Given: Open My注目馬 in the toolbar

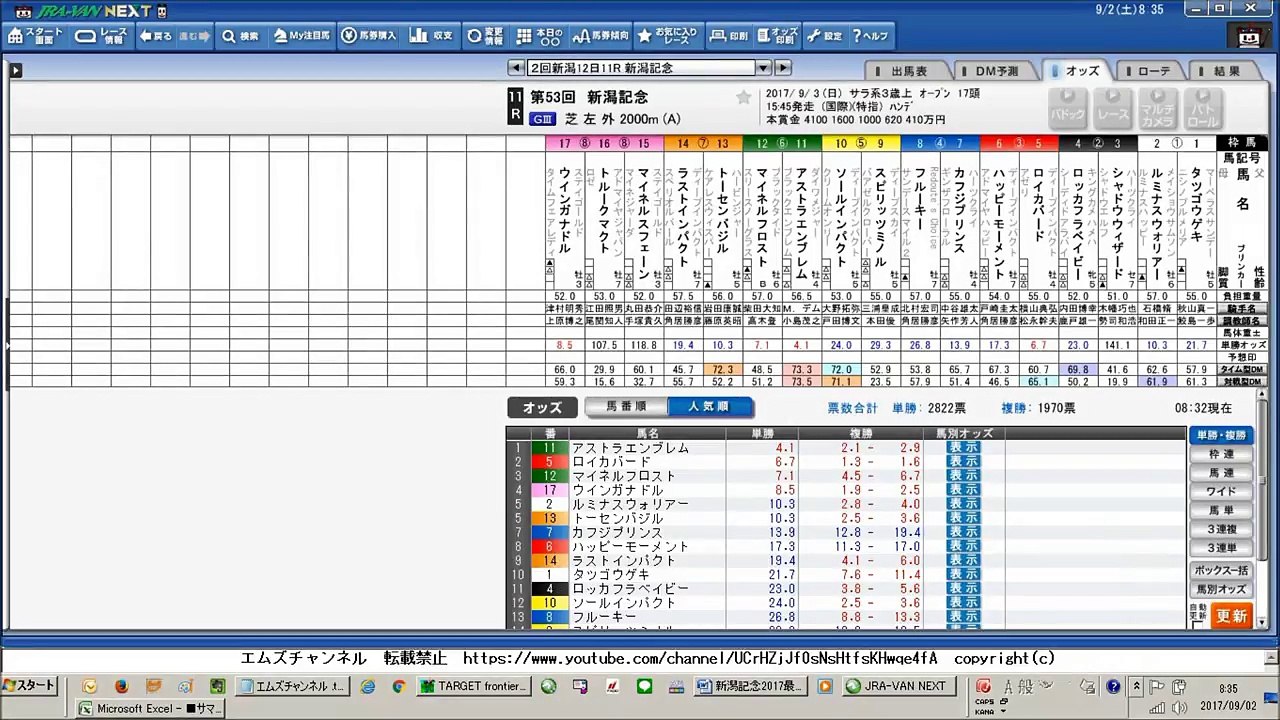Looking at the screenshot, I should pos(301,36).
